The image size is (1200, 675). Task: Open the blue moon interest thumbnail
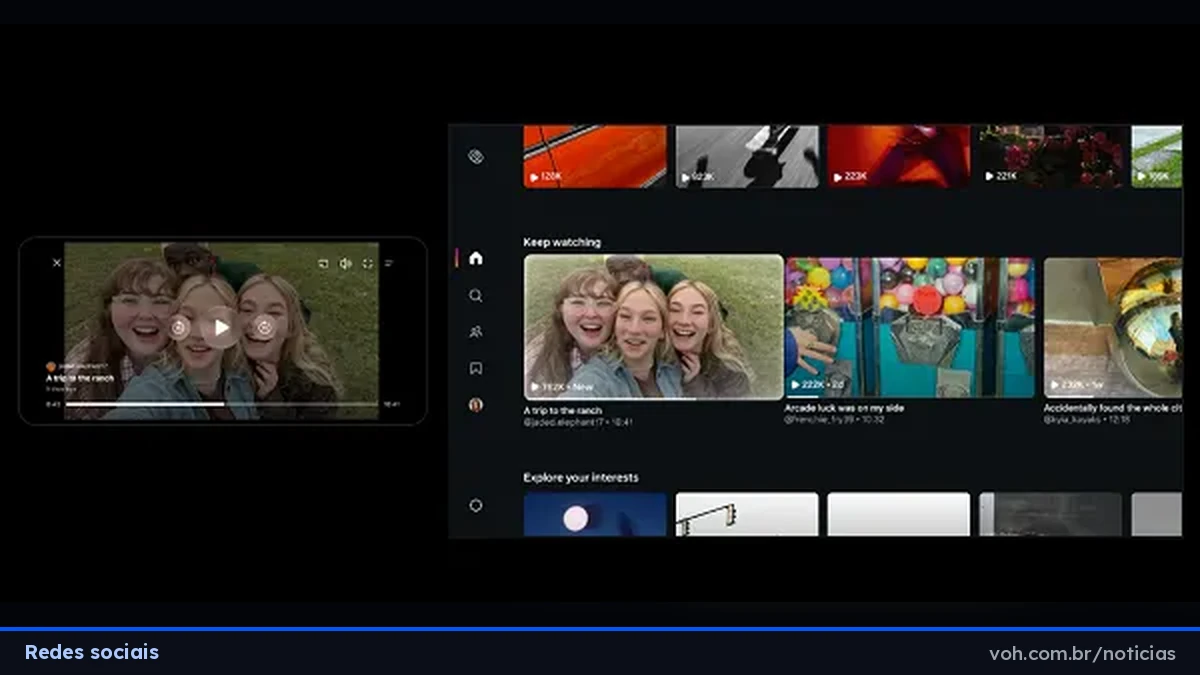click(595, 514)
